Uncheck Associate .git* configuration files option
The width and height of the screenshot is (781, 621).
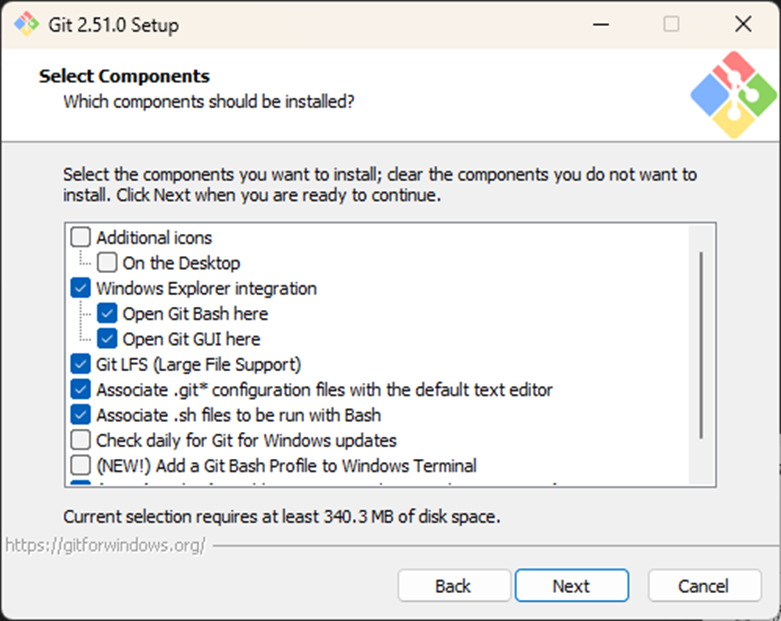81,390
